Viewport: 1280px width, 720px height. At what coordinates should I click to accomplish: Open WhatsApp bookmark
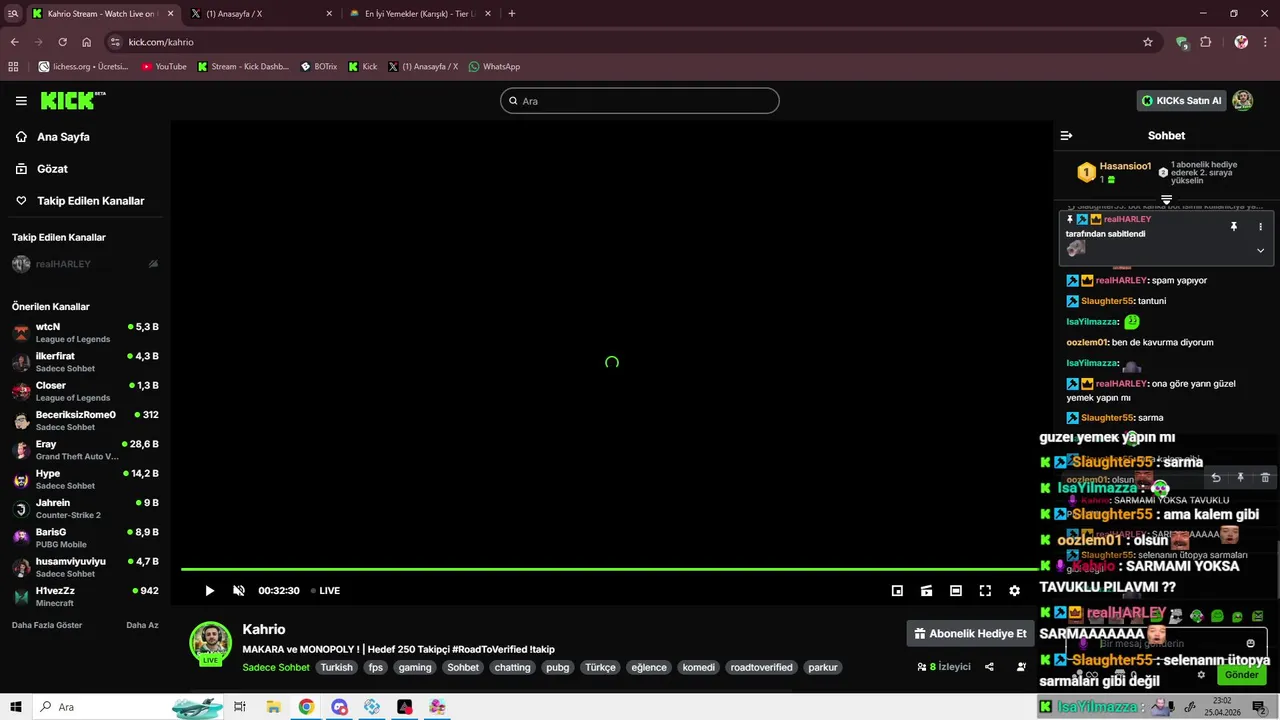tap(494, 66)
